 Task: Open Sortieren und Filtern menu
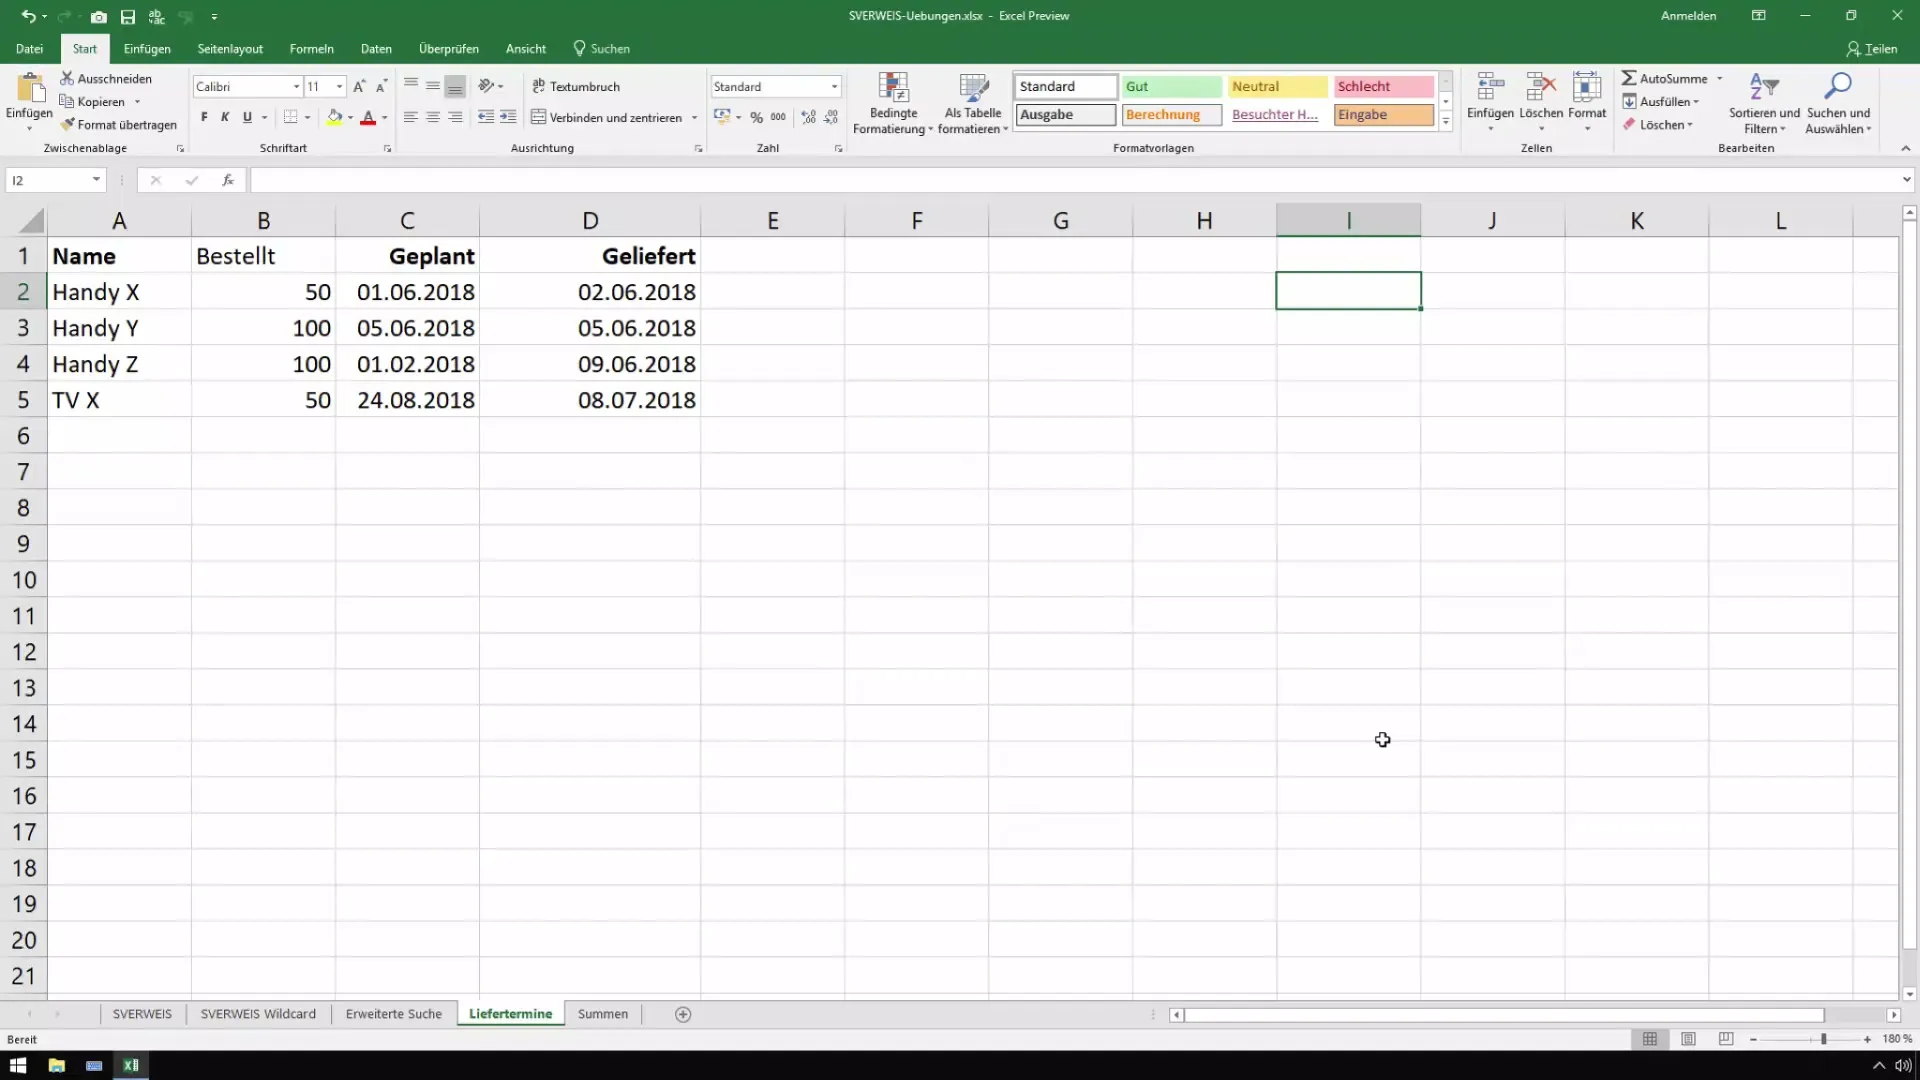click(x=1764, y=103)
